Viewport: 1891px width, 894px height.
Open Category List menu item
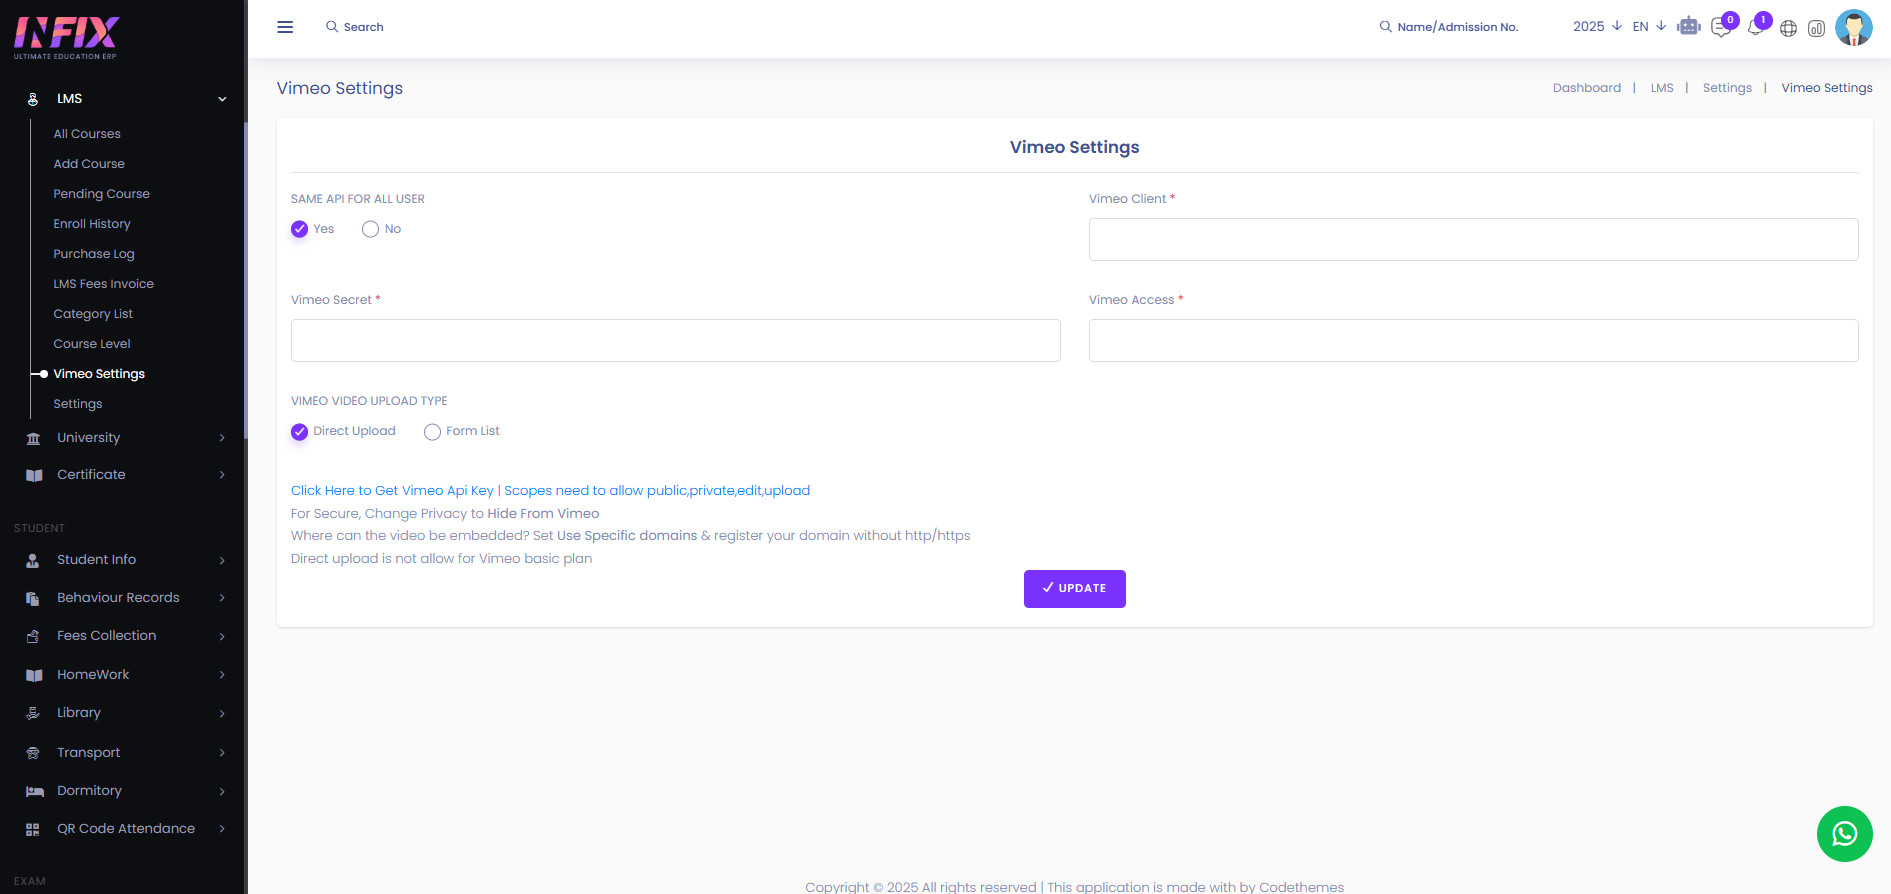[93, 314]
